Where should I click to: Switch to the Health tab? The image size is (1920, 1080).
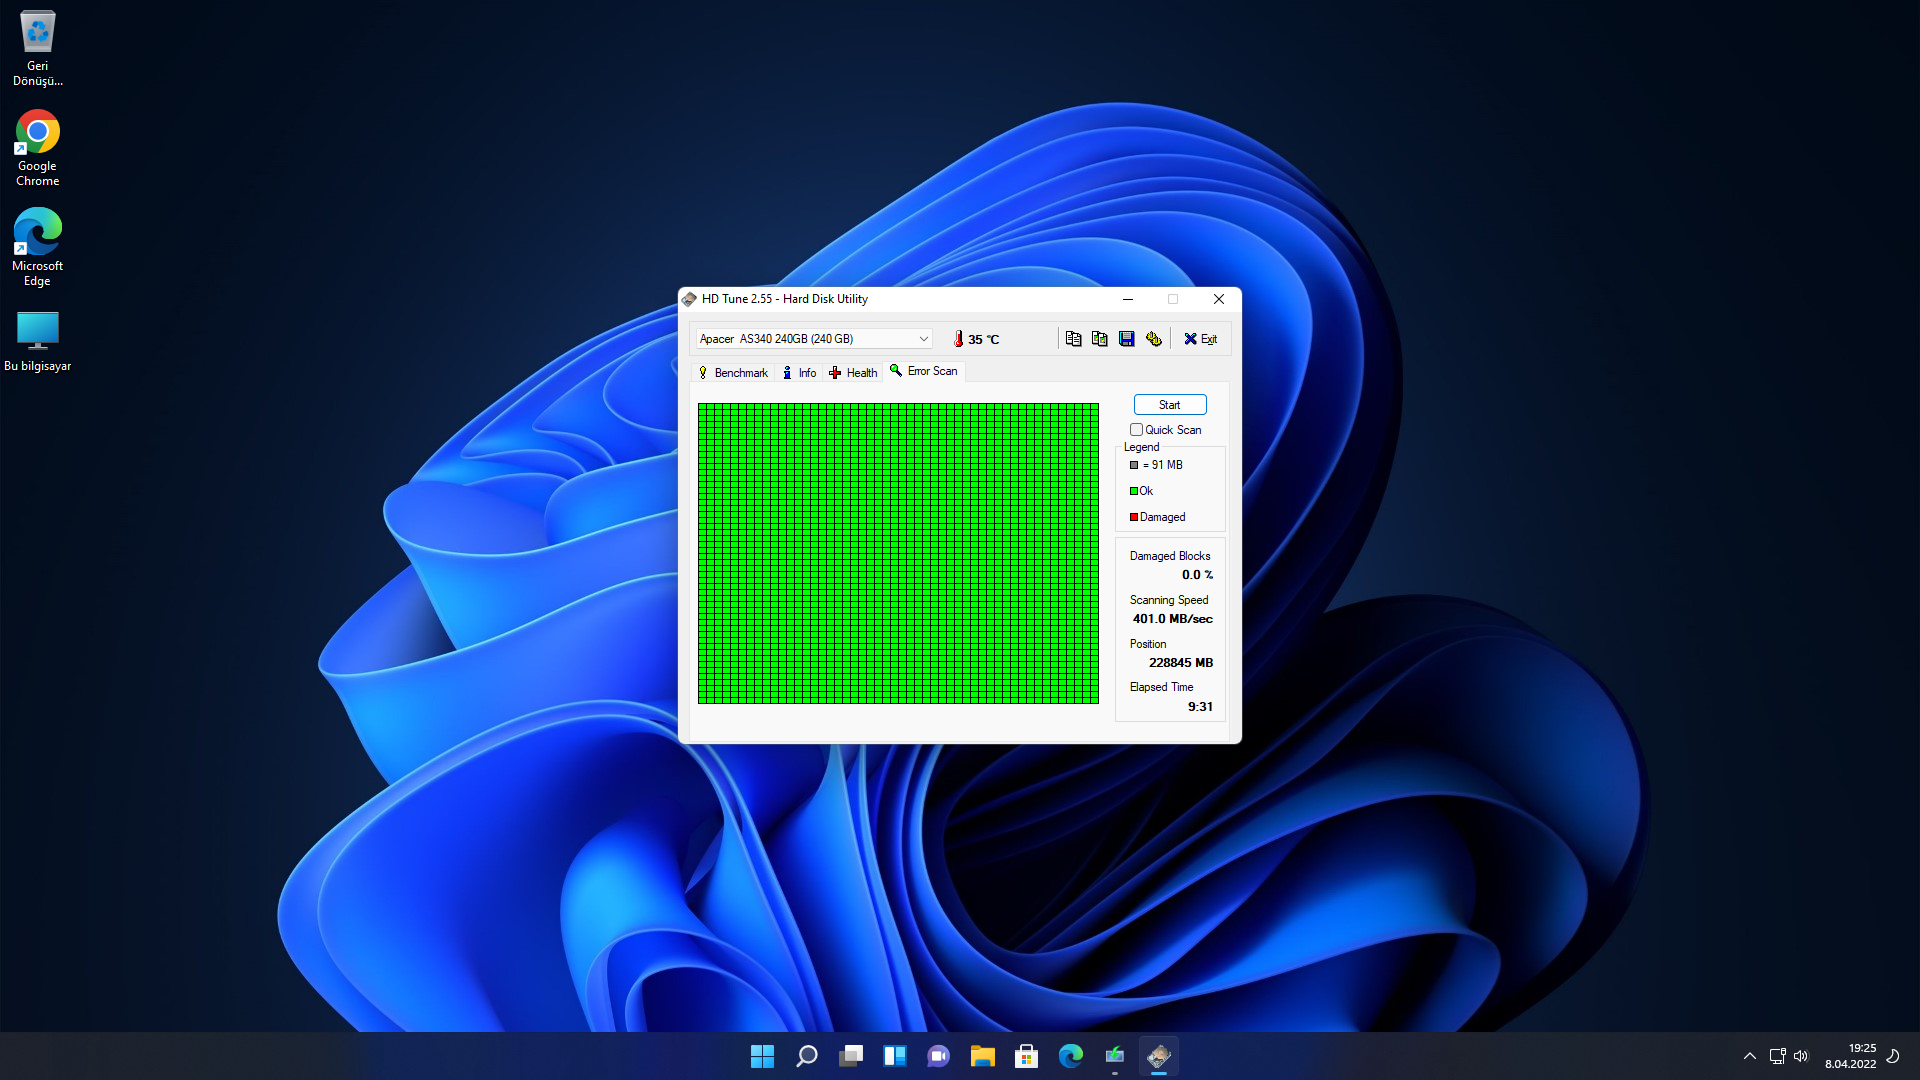click(x=853, y=373)
